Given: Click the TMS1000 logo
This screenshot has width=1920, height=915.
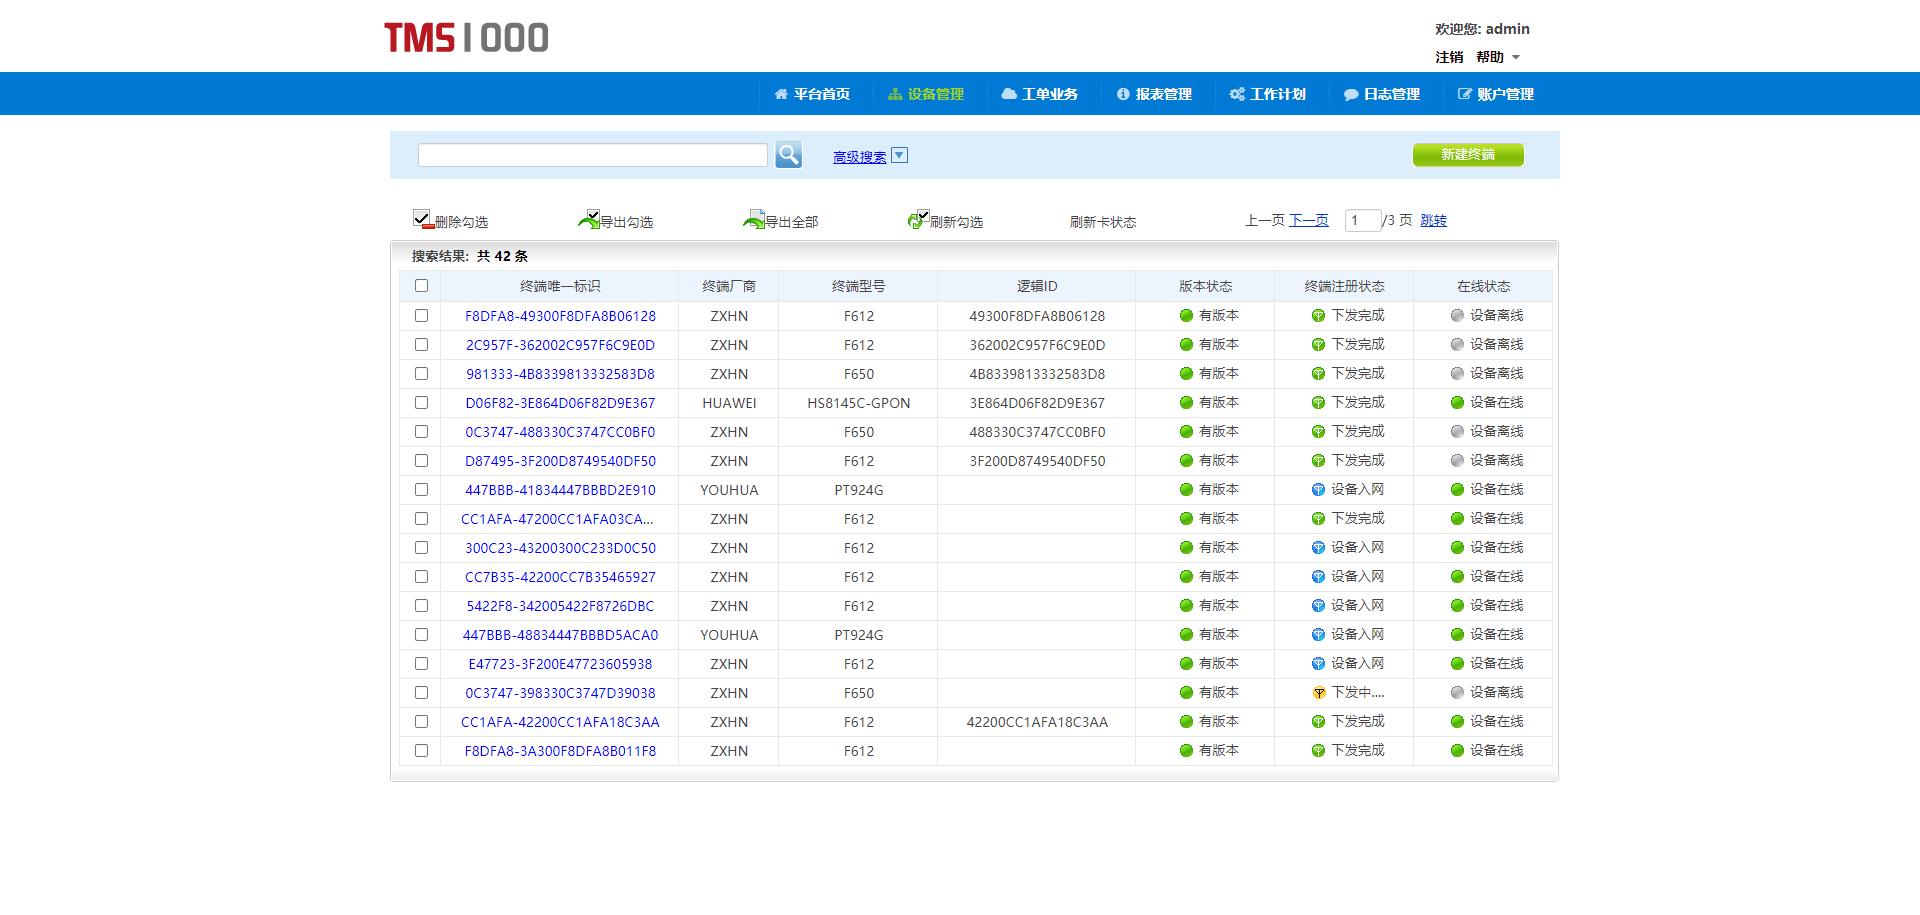Looking at the screenshot, I should (x=466, y=38).
